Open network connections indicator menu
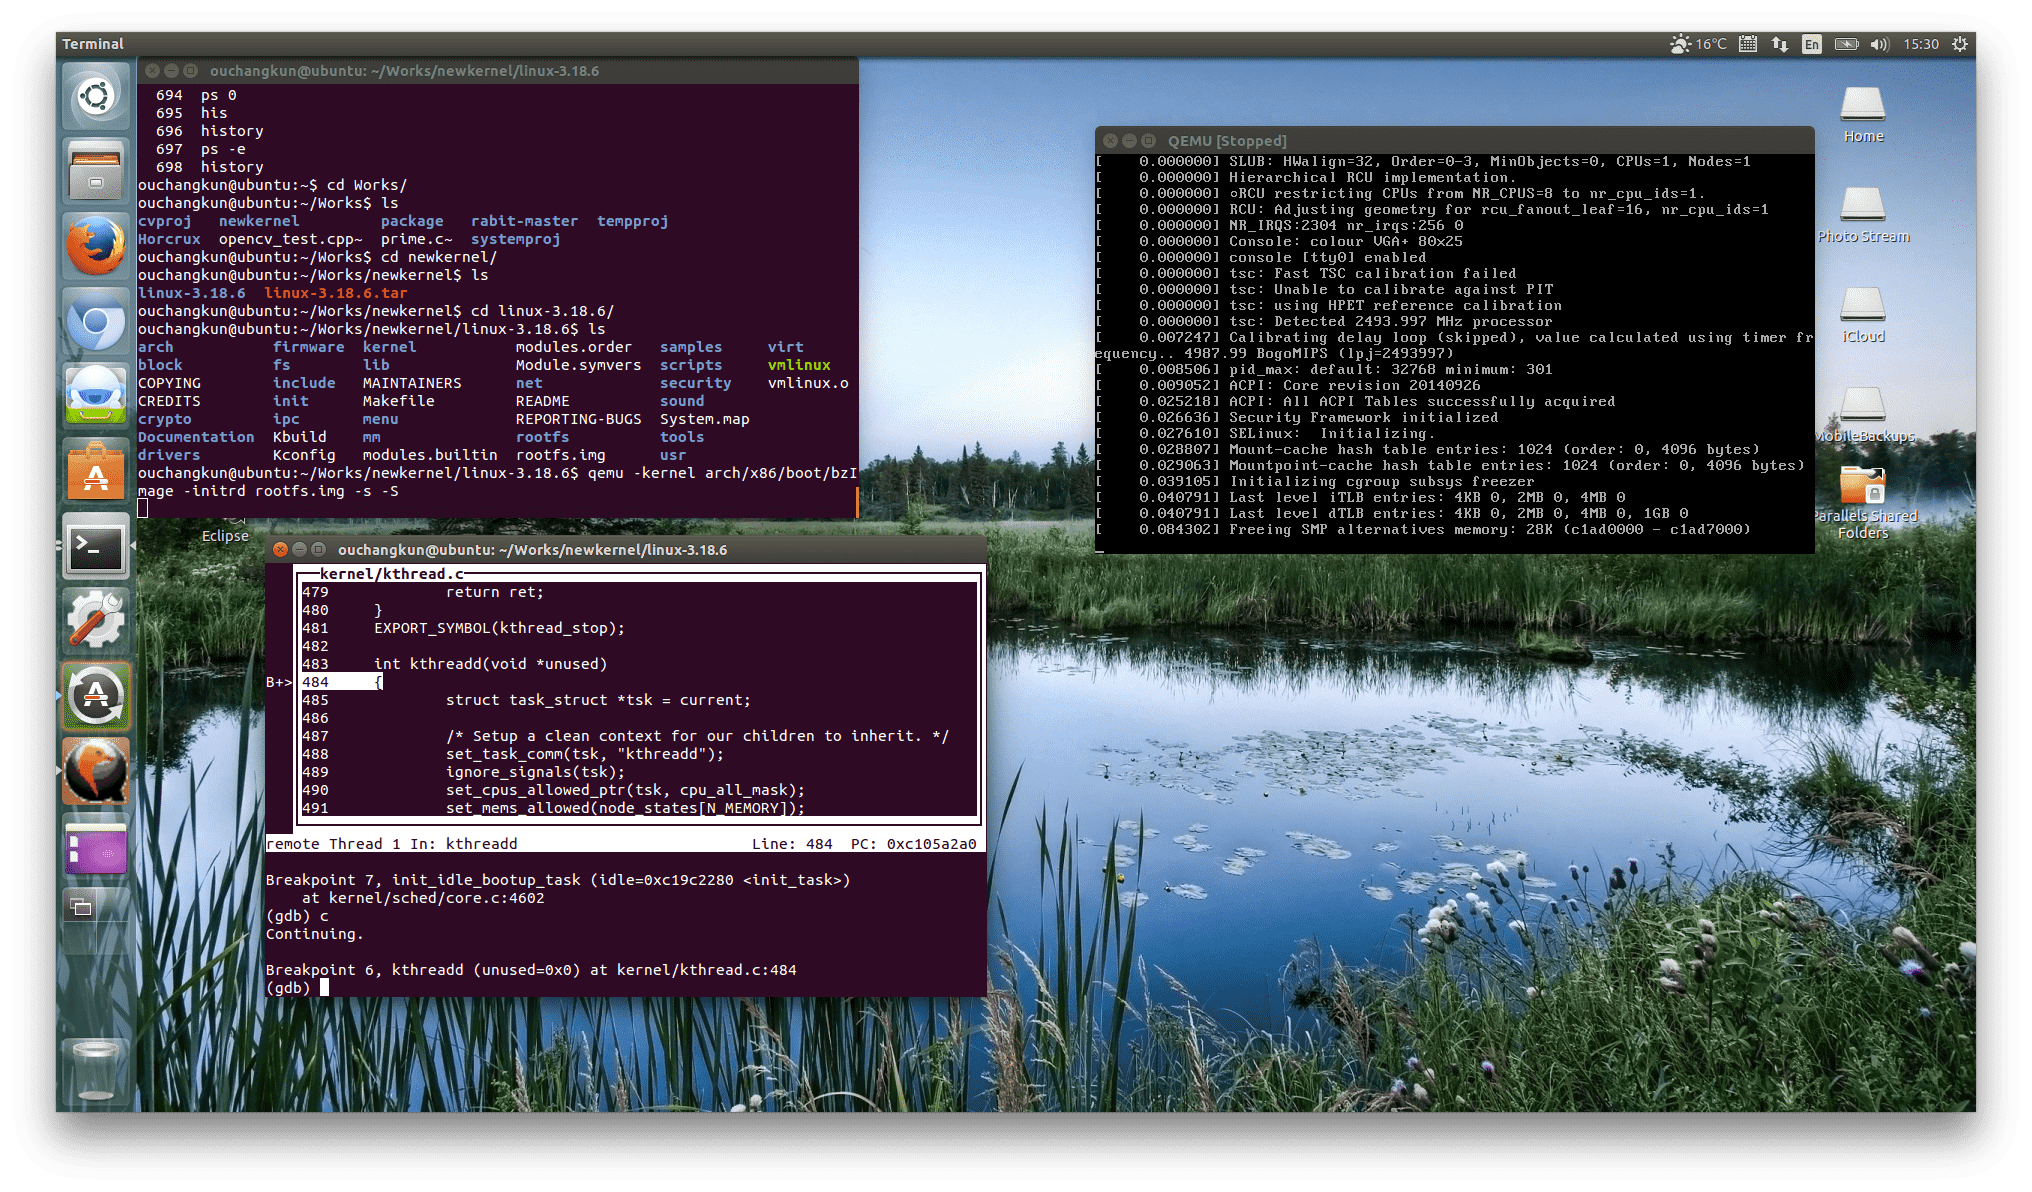This screenshot has height=1192, width=2032. pos(1780,44)
